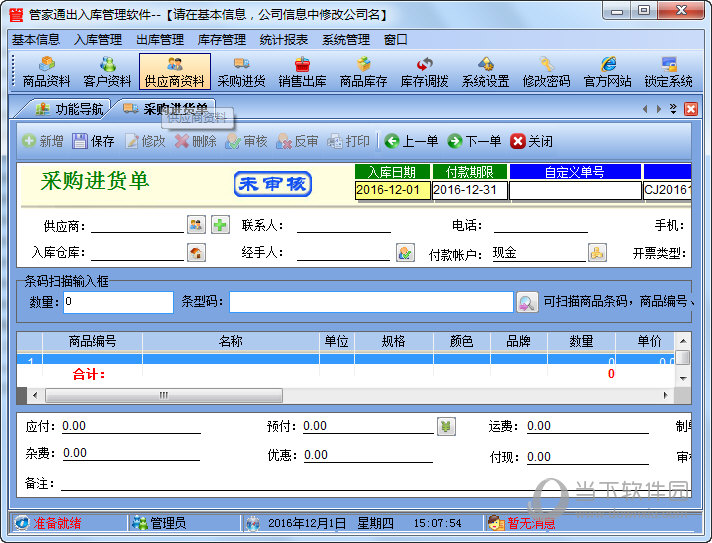The width and height of the screenshot is (712, 543).
Task: Click the 联系人 input field
Action: coord(344,225)
